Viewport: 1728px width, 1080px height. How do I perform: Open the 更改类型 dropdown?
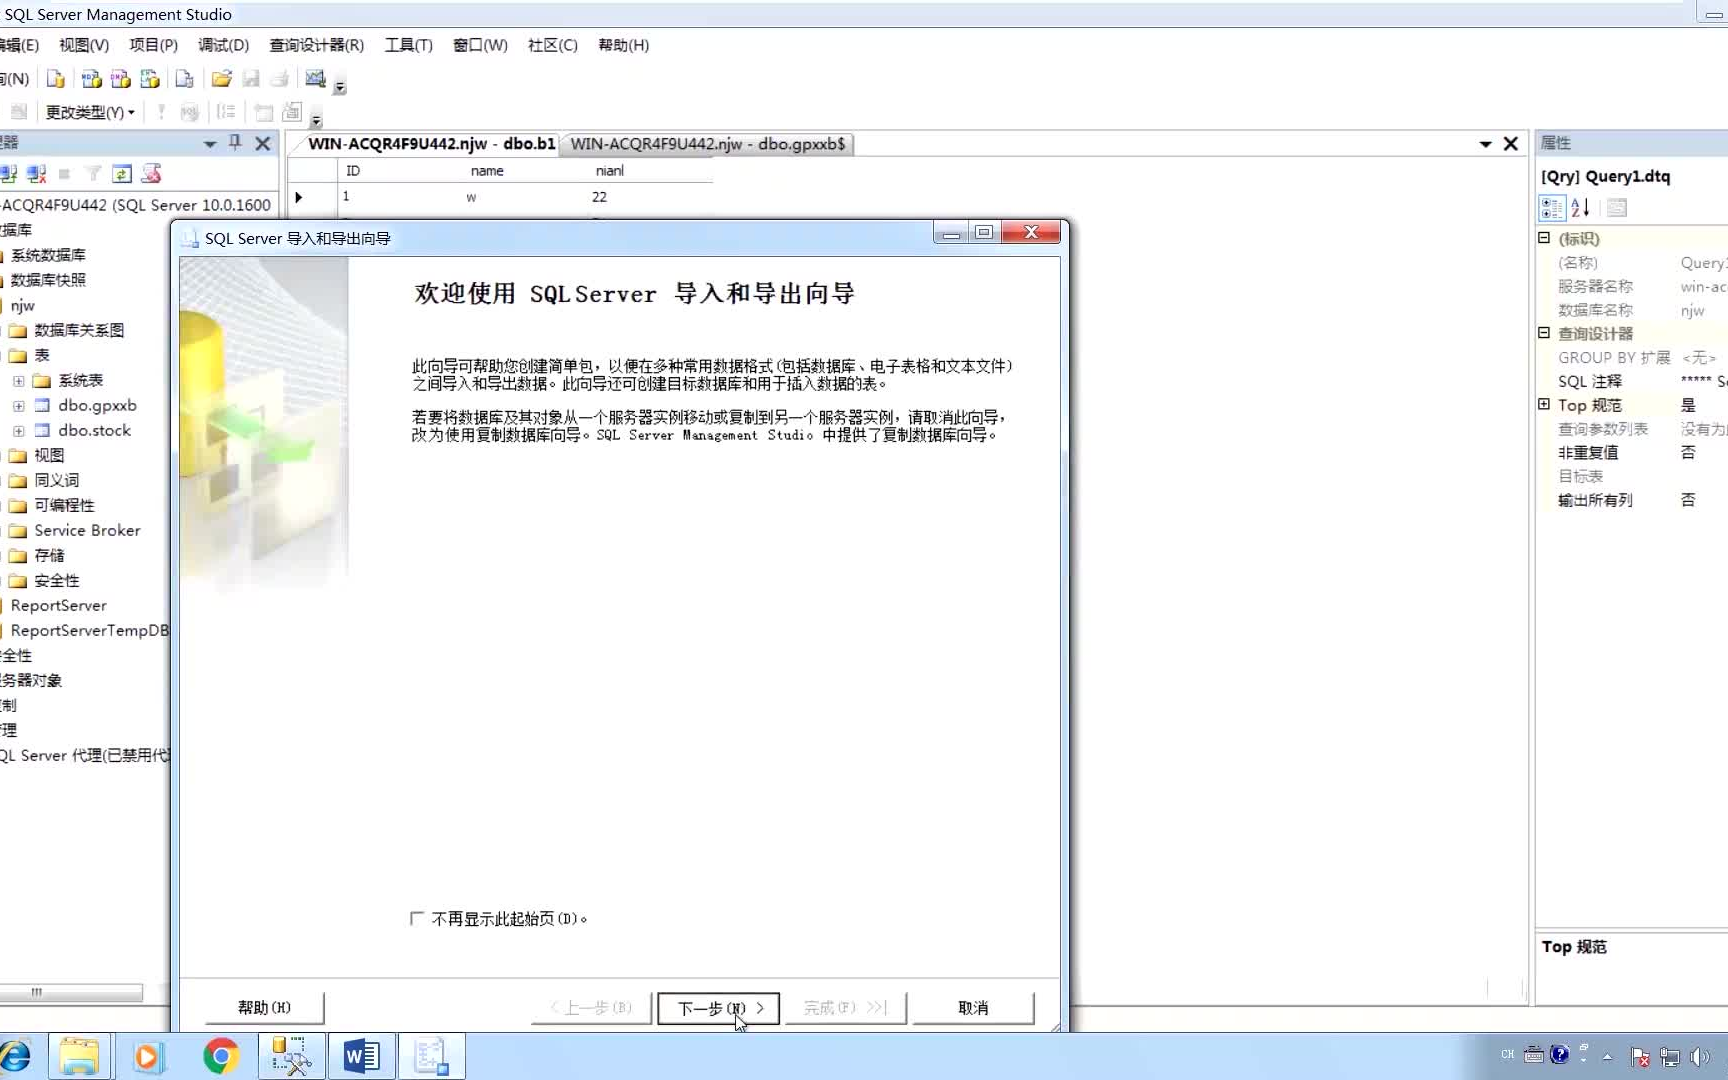click(x=90, y=112)
